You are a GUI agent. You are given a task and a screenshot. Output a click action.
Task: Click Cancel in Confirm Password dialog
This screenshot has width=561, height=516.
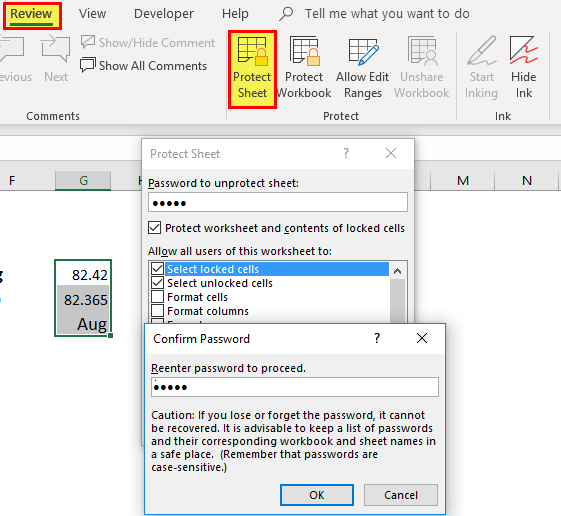pos(401,495)
